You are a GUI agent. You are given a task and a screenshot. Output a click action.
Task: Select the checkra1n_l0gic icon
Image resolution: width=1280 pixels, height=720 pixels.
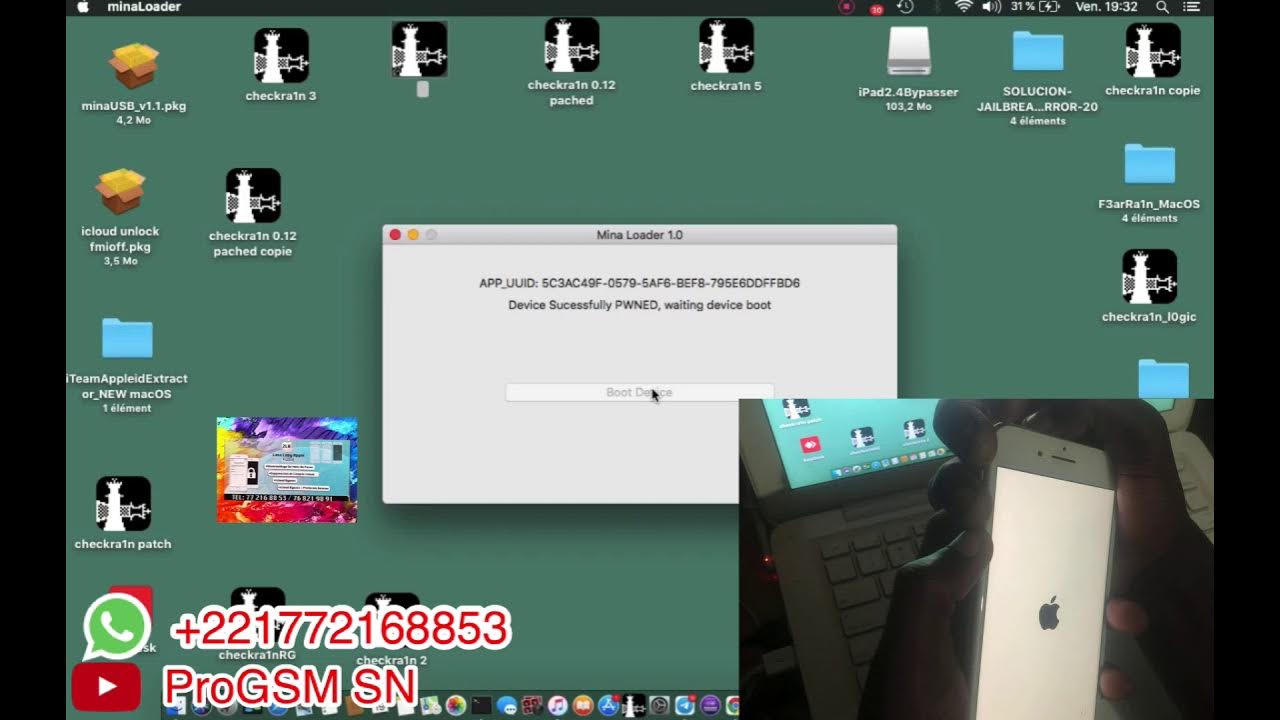pos(1149,276)
